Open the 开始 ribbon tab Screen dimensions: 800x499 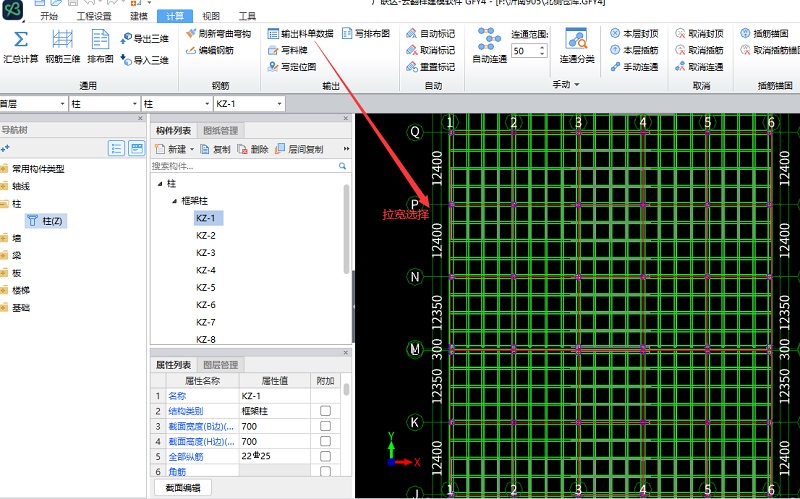point(49,16)
